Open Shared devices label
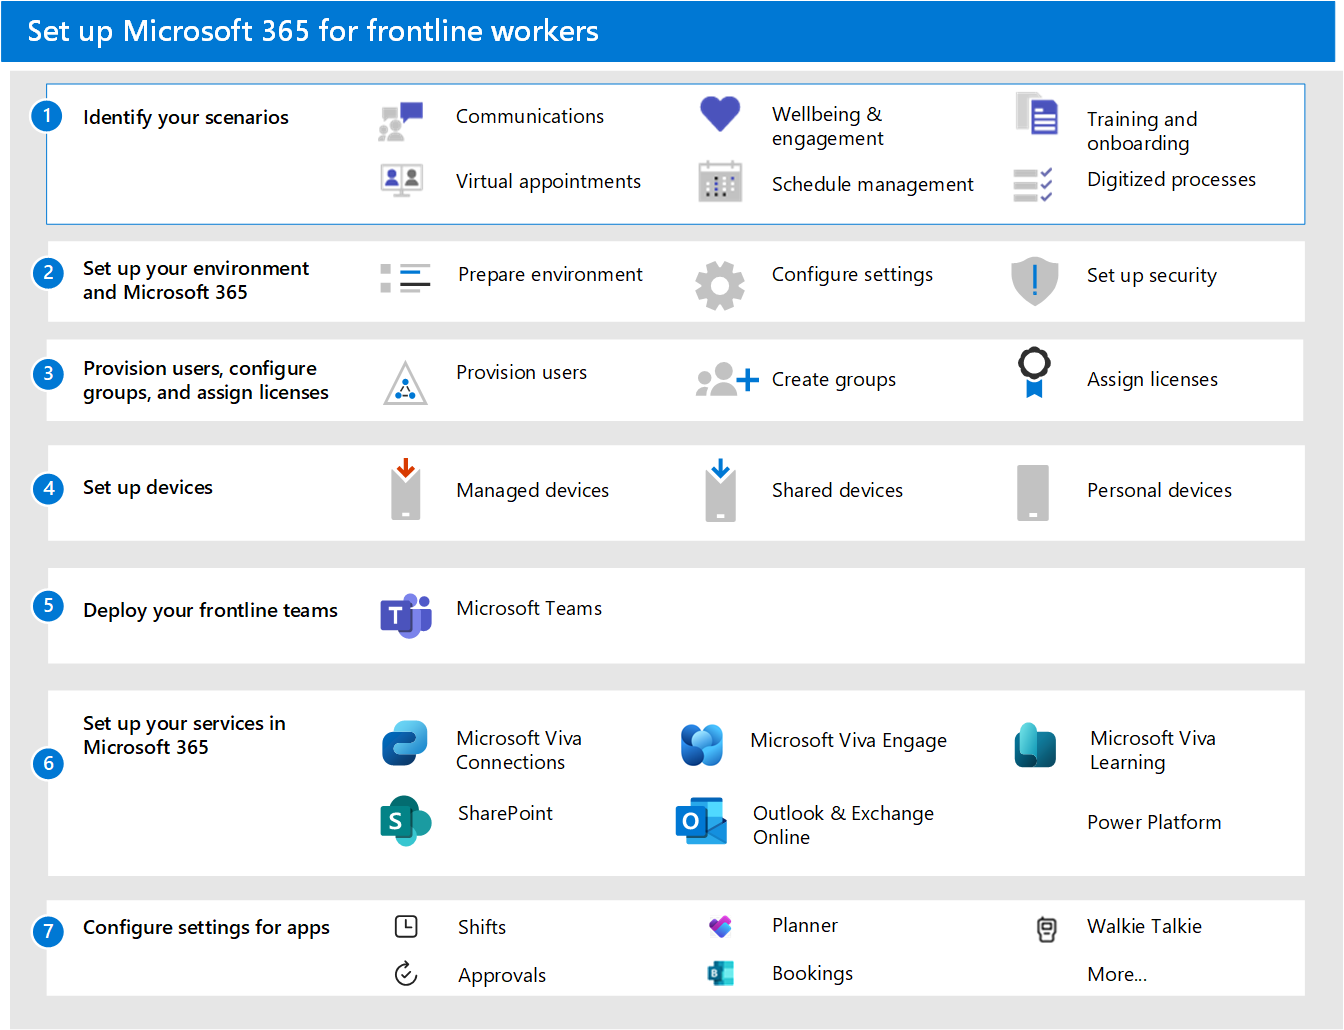This screenshot has height=1030, width=1344. (x=837, y=490)
